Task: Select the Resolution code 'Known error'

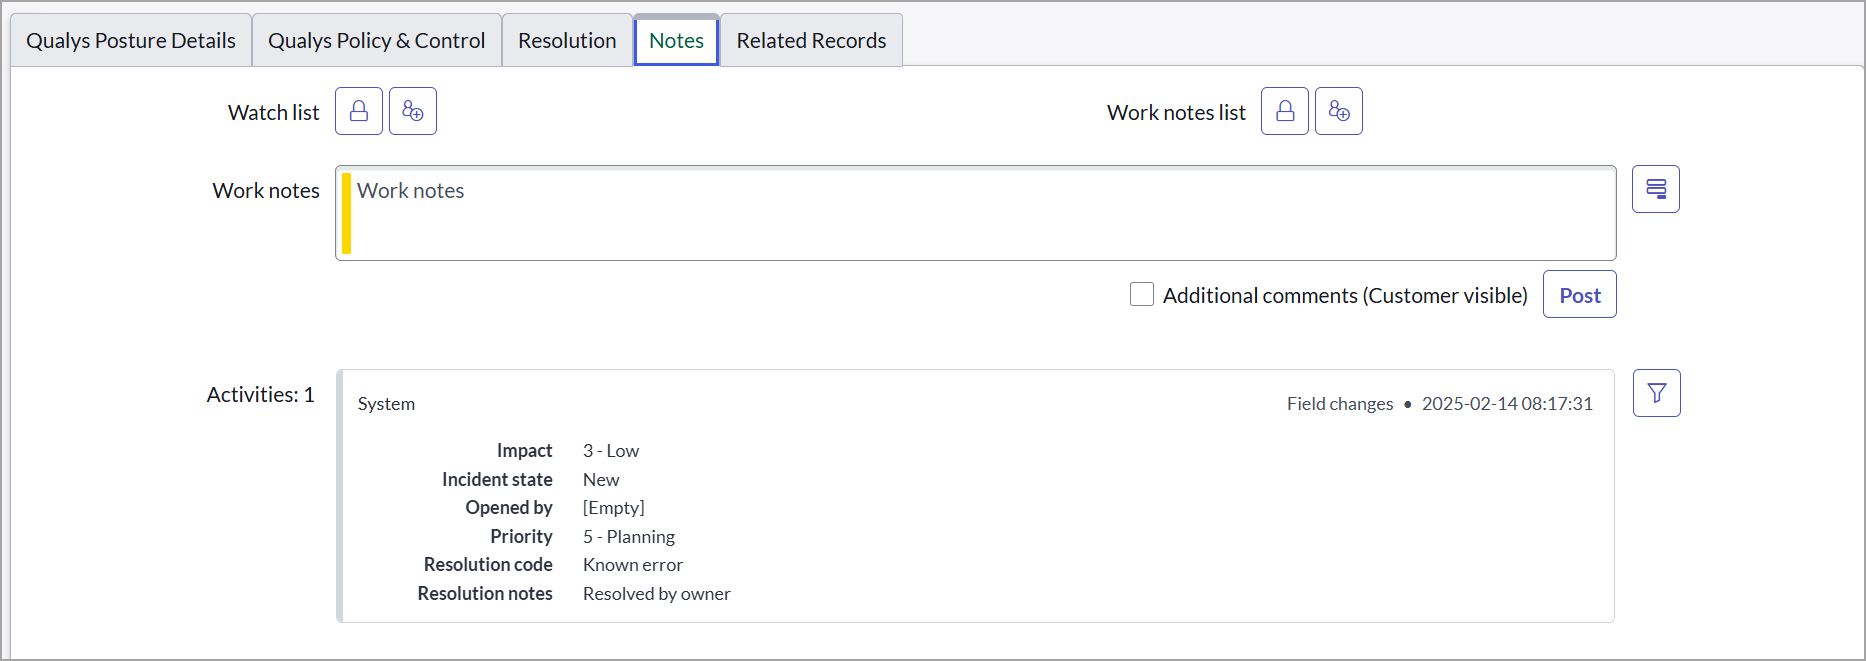Action: pyautogui.click(x=633, y=565)
